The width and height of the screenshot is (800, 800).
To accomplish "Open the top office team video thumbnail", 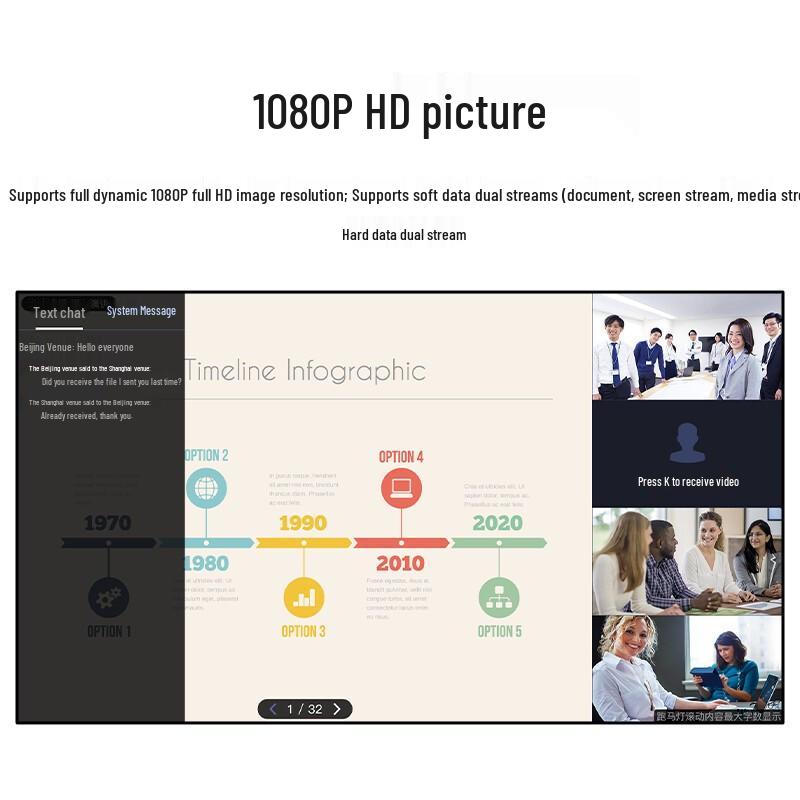I will pyautogui.click(x=687, y=347).
